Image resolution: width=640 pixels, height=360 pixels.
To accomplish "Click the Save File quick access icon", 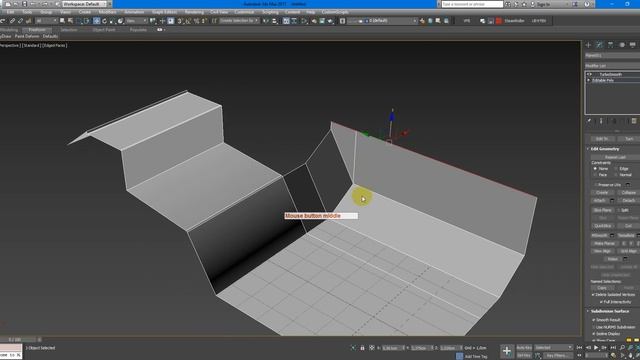I will pyautogui.click(x=24, y=4).
